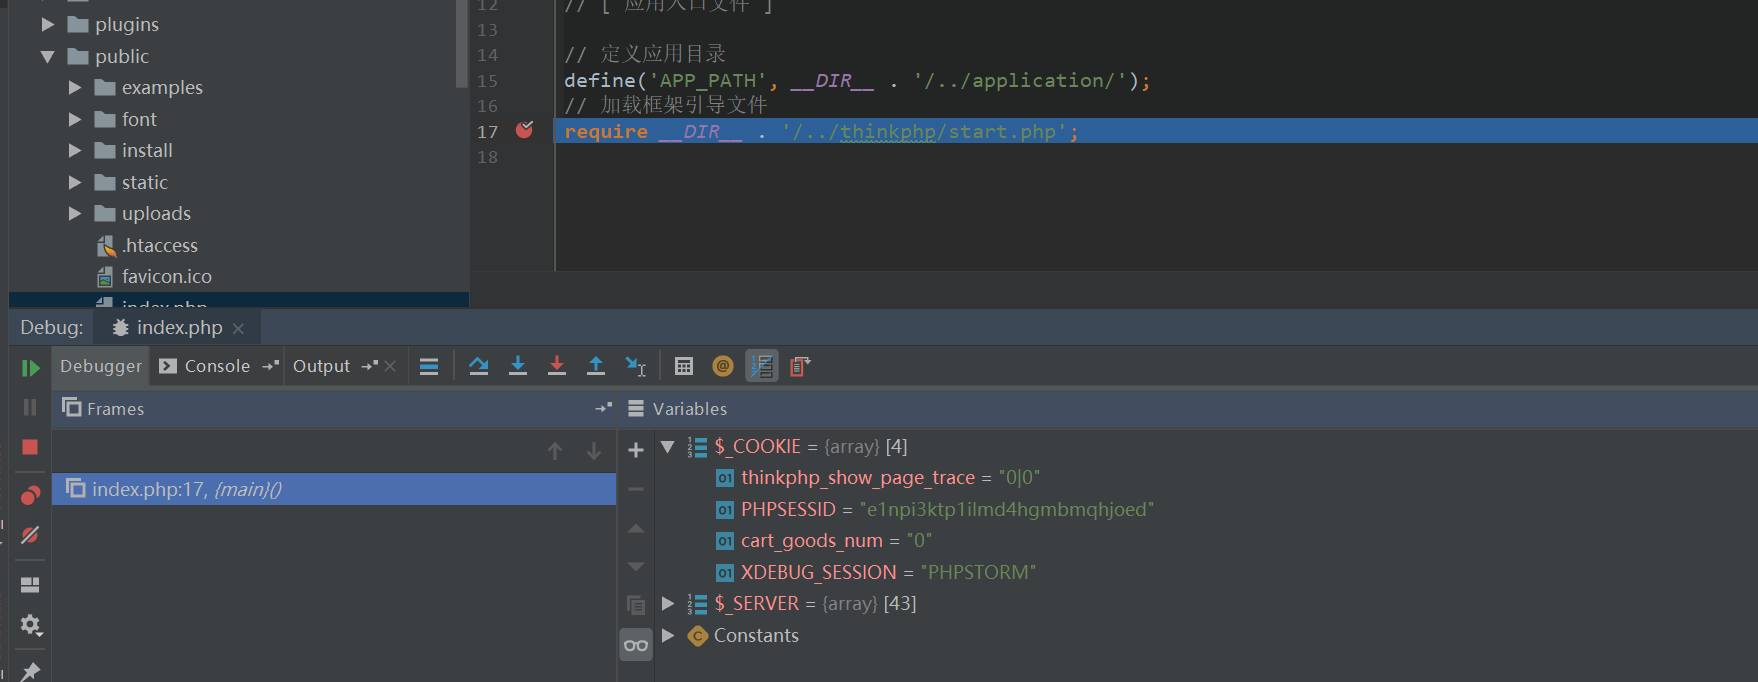Select XDEBUG_SESSION variable row
This screenshot has height=682, width=1758.
tap(876, 572)
